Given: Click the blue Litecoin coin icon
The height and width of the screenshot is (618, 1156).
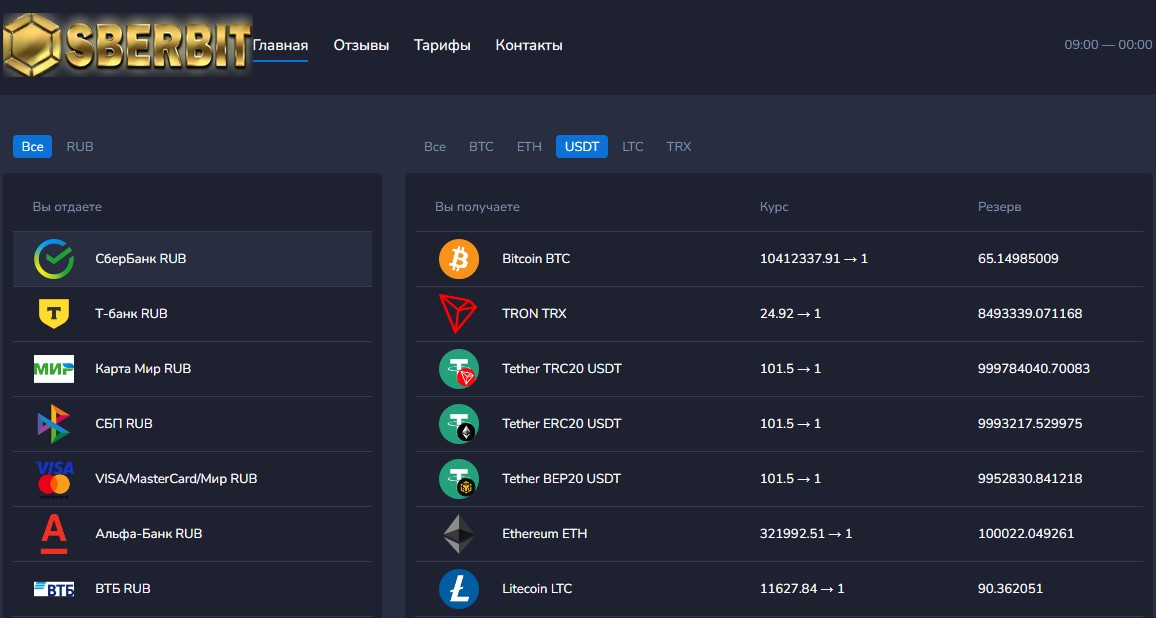Looking at the screenshot, I should tap(459, 589).
